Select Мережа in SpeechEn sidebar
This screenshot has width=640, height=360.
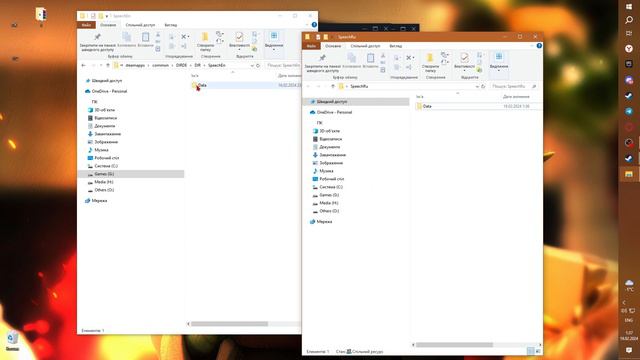coord(99,201)
